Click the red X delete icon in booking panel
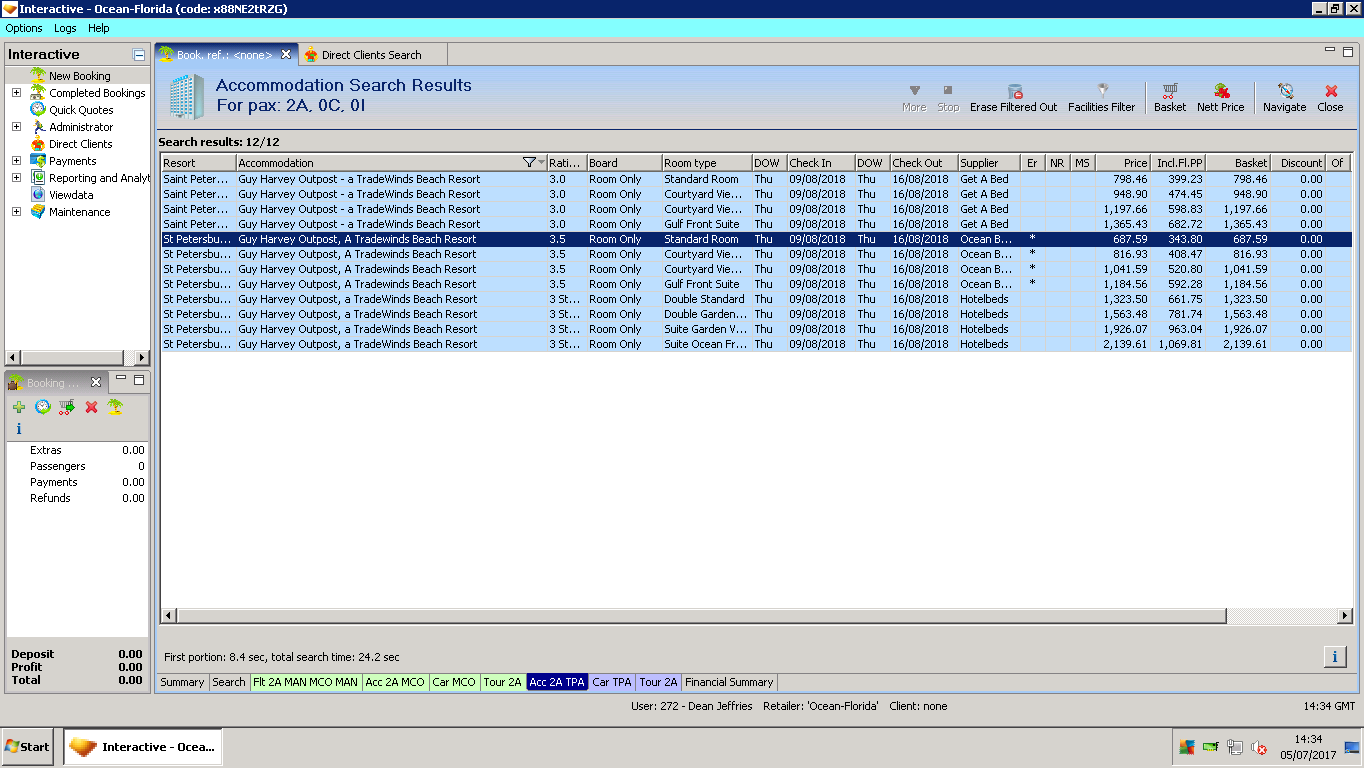 tap(91, 407)
